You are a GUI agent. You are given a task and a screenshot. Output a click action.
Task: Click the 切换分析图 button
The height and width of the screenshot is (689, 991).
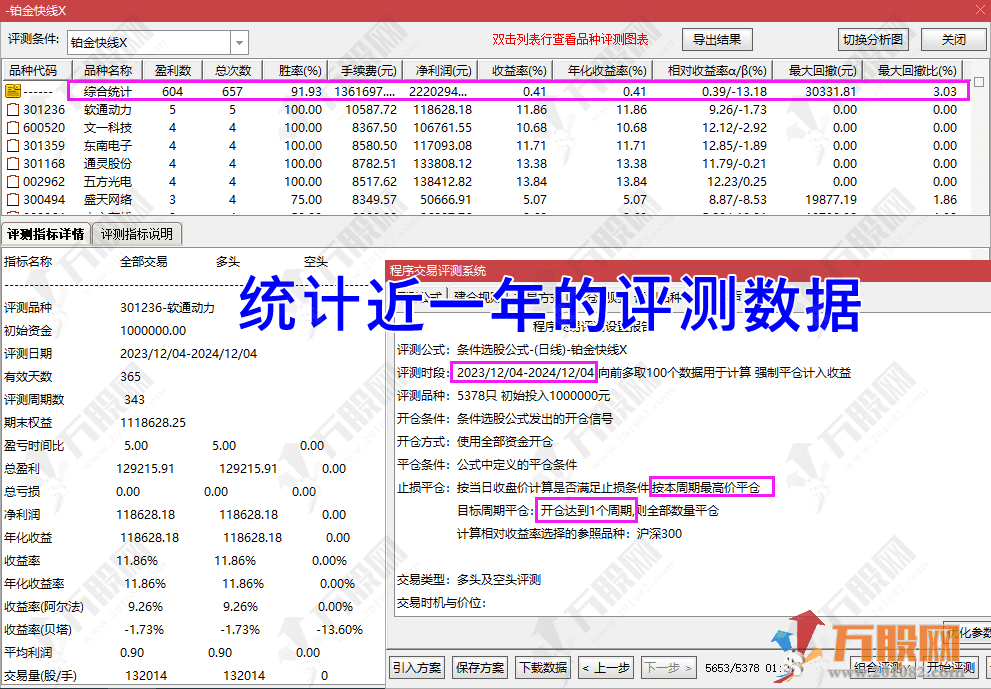873,39
